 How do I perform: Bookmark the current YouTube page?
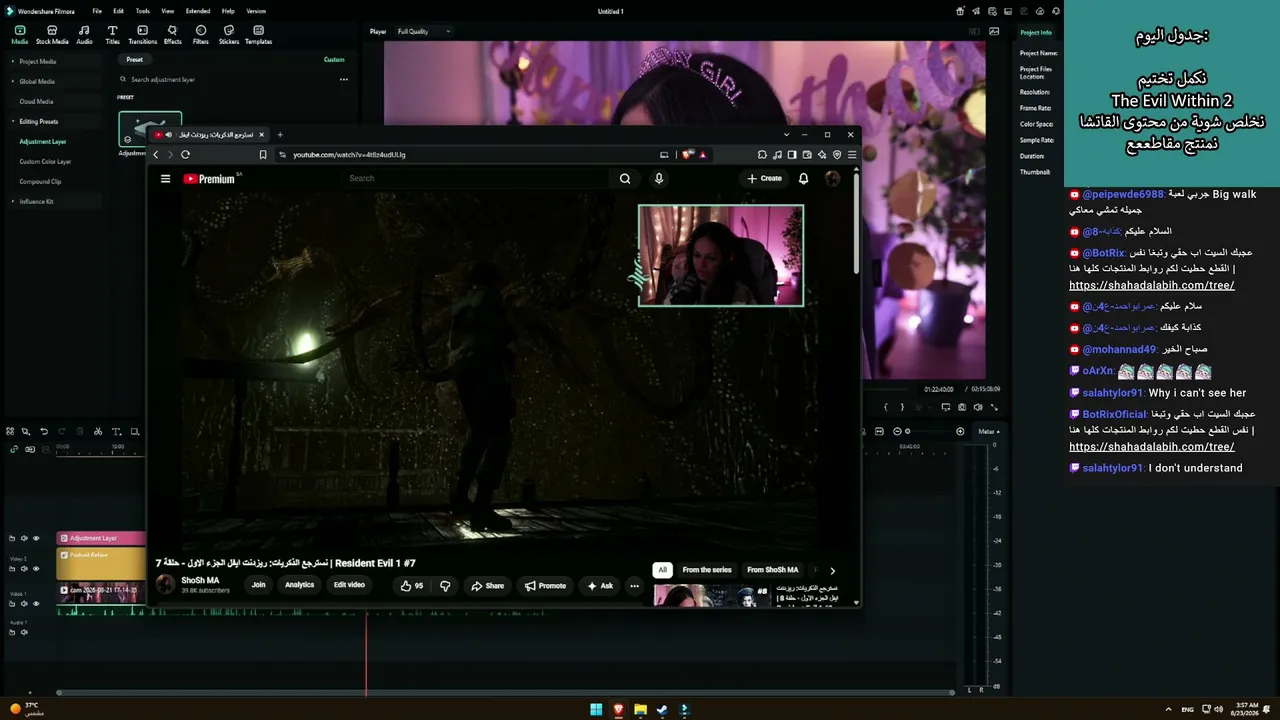click(263, 155)
